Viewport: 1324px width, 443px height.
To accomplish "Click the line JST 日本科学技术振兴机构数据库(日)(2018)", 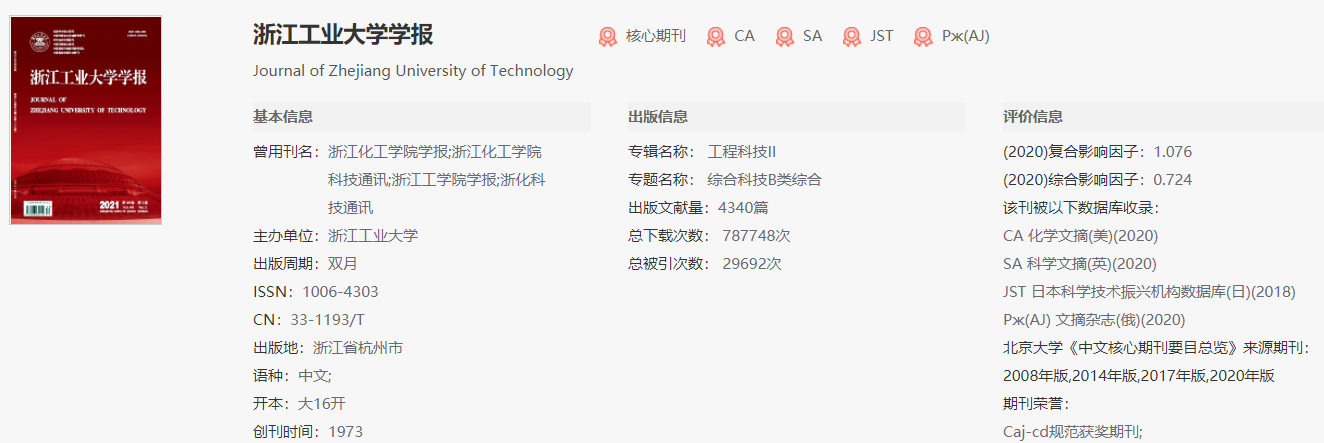I will pos(1149,292).
